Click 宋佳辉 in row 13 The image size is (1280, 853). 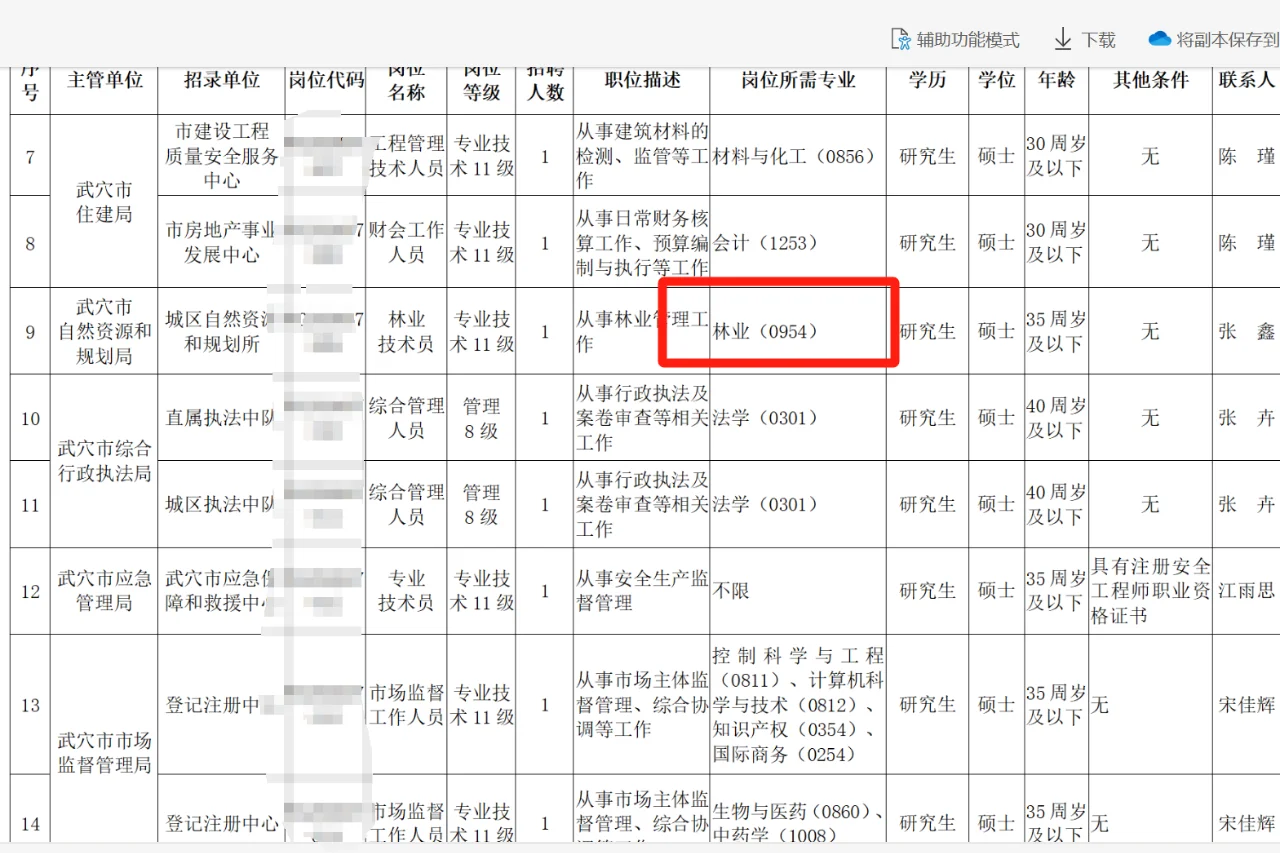pyautogui.click(x=1247, y=705)
